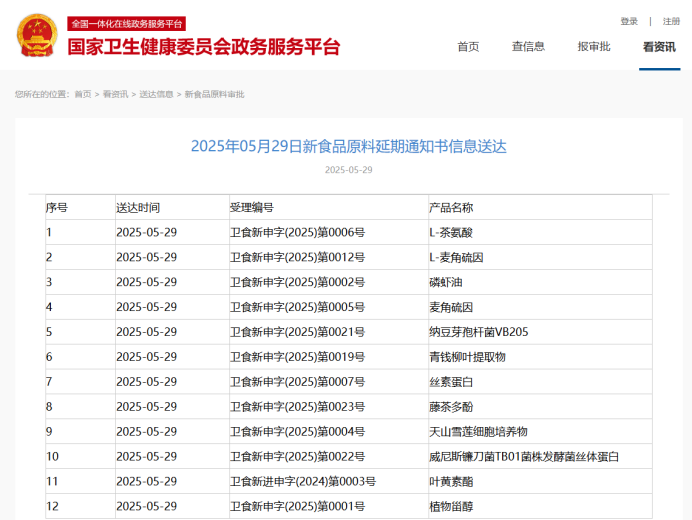
Task: Click the delivery date in row 6
Action: [147, 357]
